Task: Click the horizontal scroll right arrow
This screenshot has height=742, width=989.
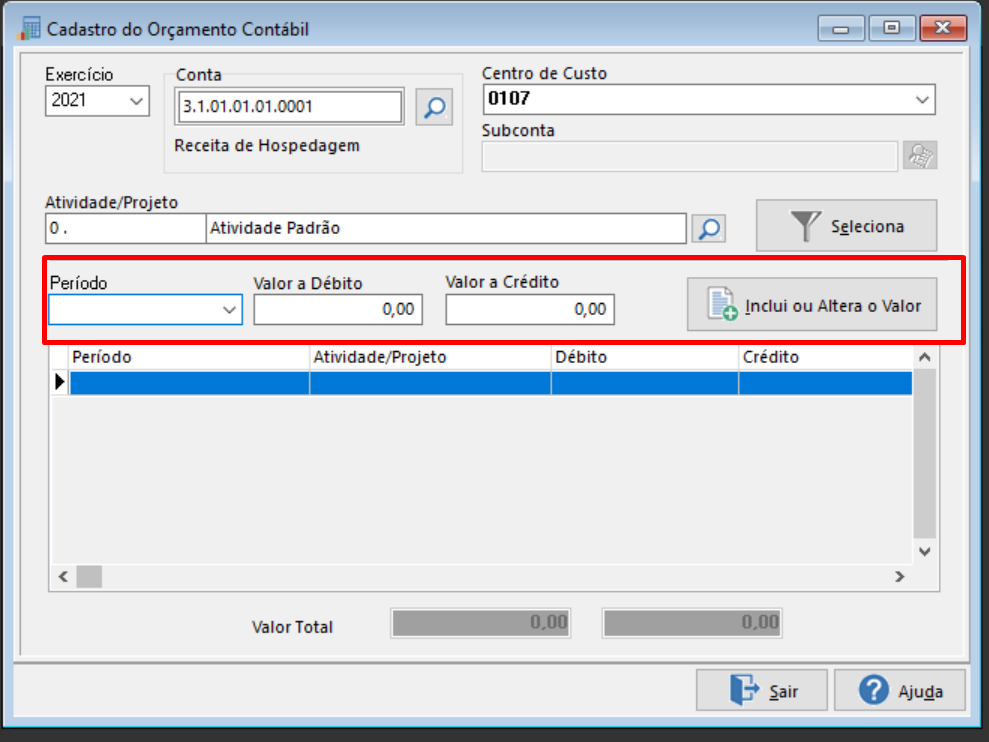Action: coord(900,577)
